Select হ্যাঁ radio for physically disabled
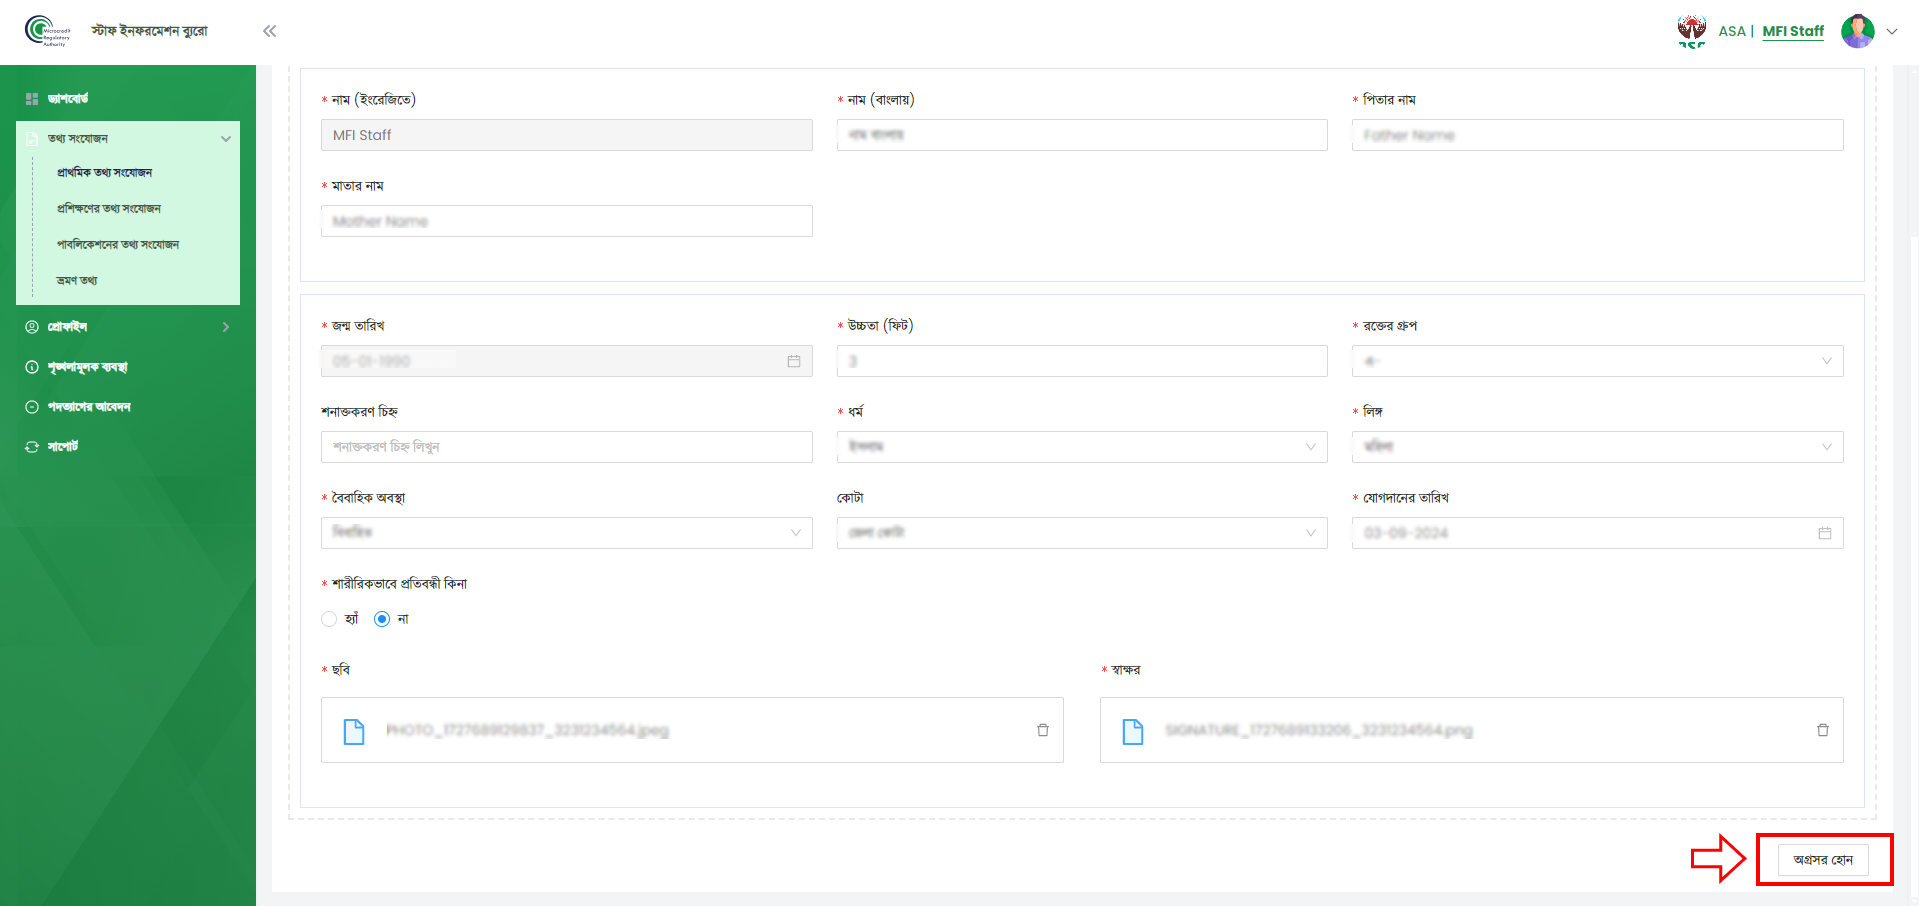This screenshot has width=1919, height=906. pos(329,619)
